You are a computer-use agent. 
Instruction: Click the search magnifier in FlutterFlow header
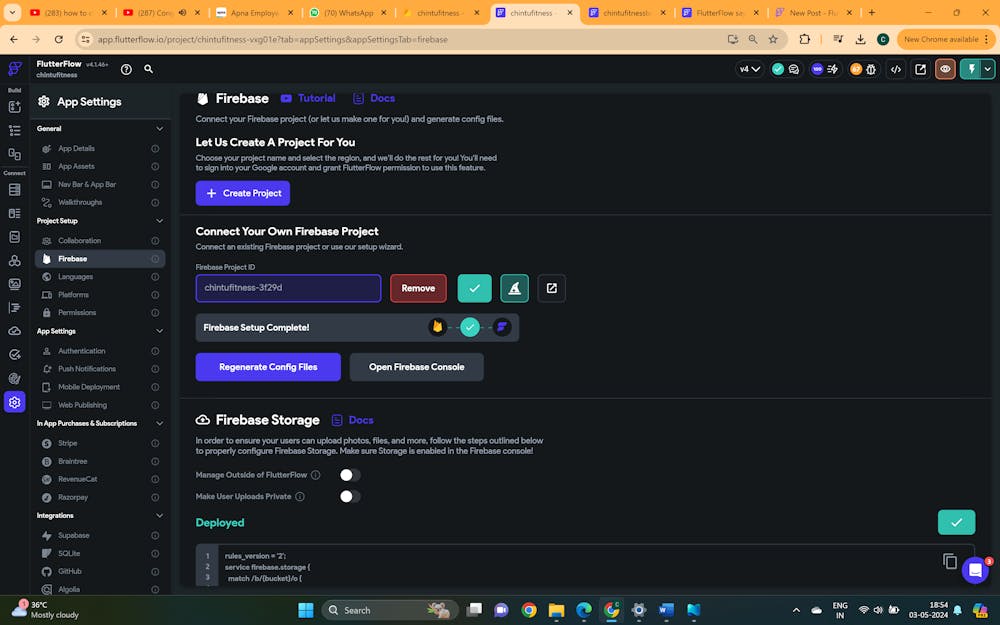(x=149, y=69)
